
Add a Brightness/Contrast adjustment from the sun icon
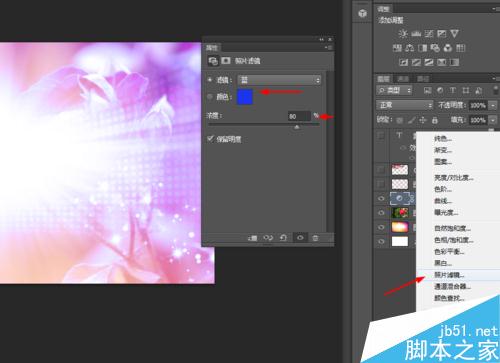click(403, 33)
